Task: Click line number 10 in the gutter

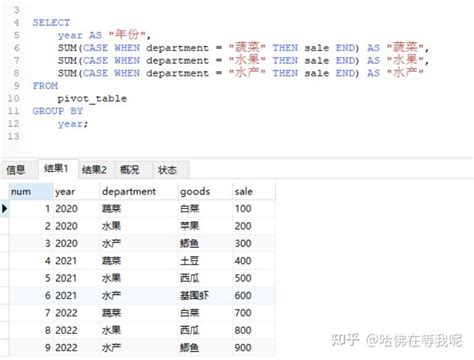Action: (13, 98)
